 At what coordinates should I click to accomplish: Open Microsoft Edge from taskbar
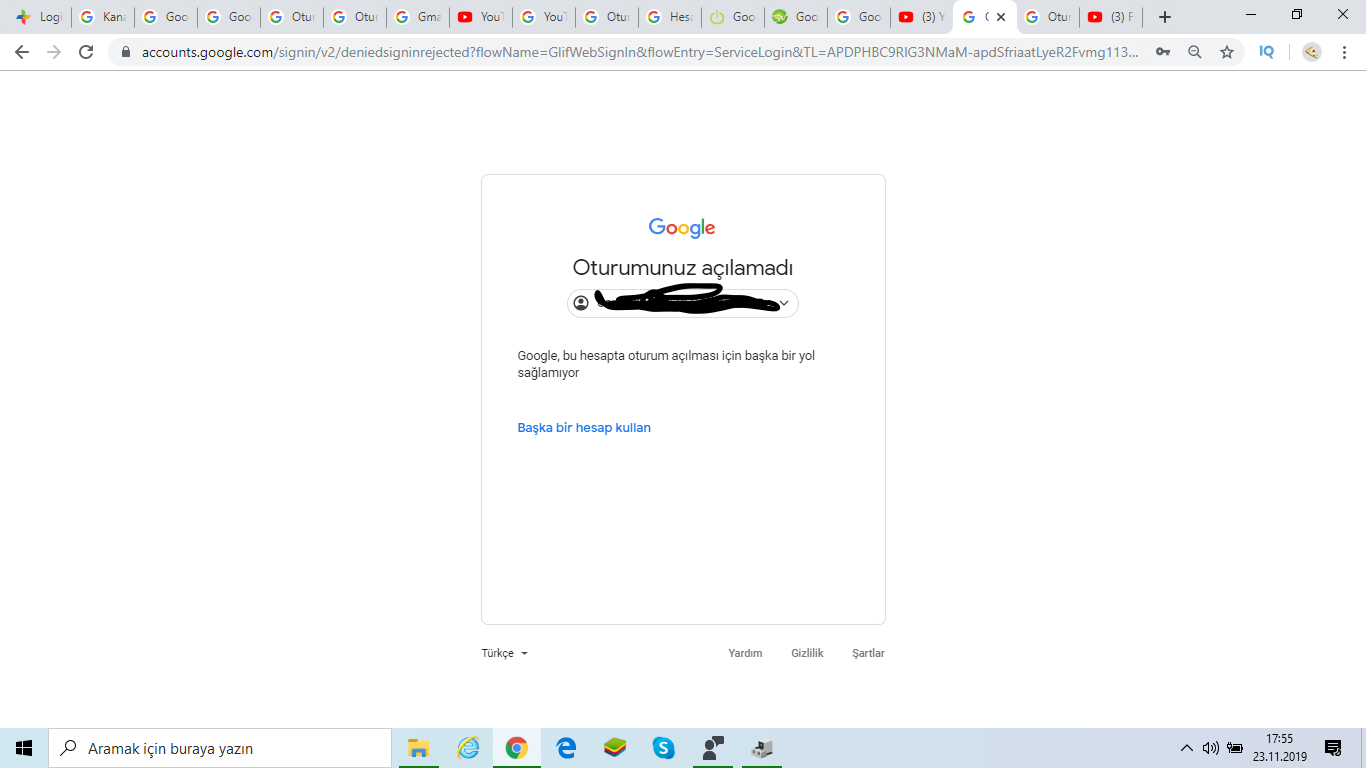pyautogui.click(x=566, y=748)
